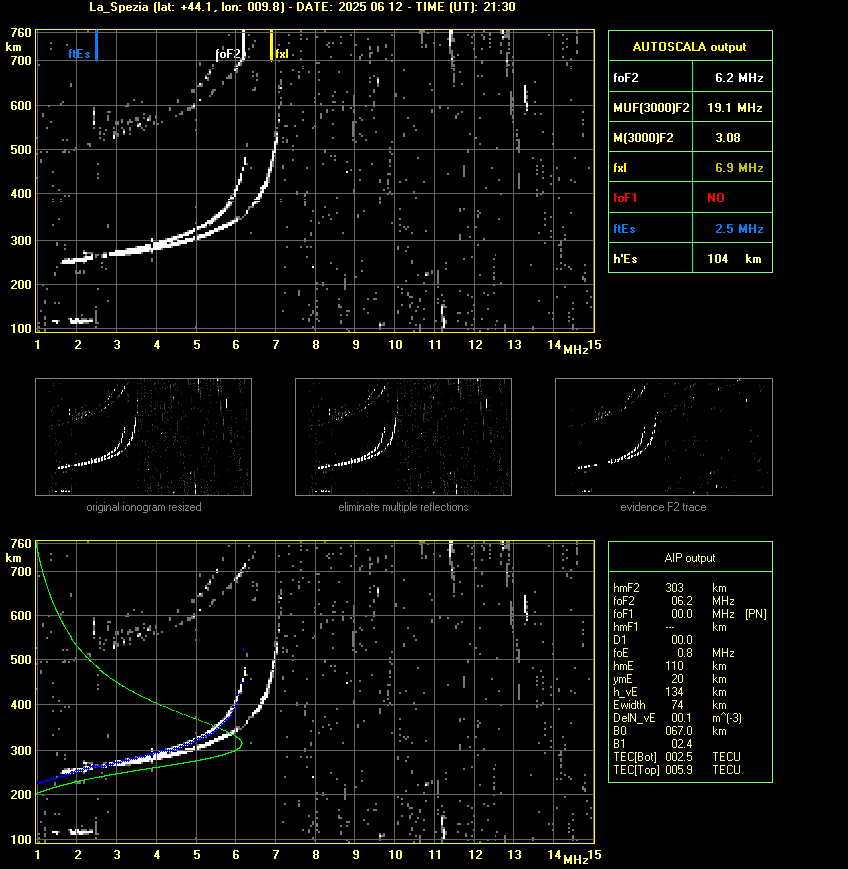Open the 'evidence F2 trace' thumbnail
The height and width of the screenshot is (869, 848).
click(x=664, y=437)
